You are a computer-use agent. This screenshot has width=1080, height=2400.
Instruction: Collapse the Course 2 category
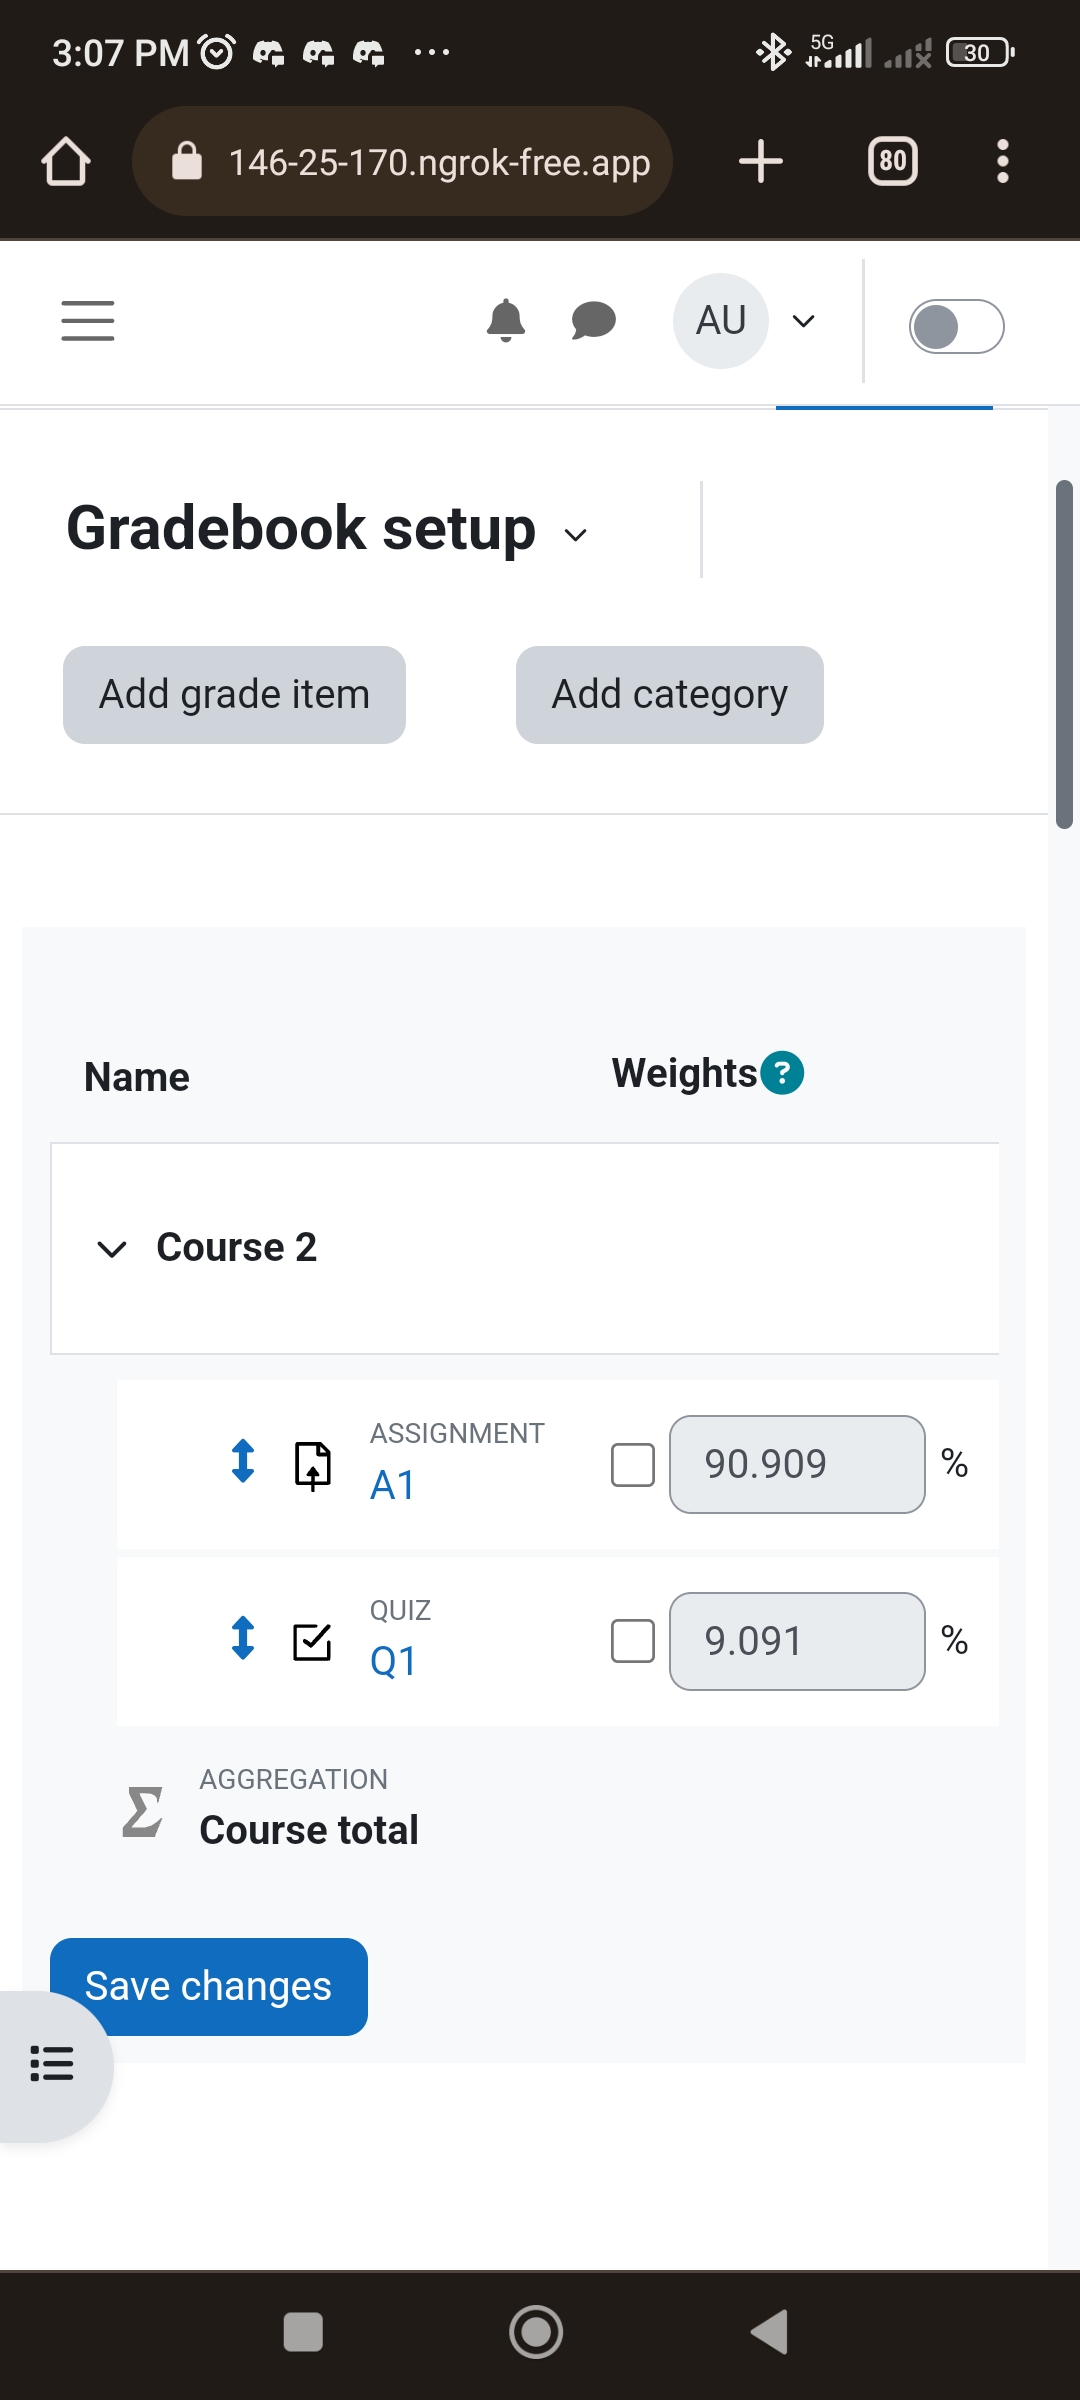tap(111, 1249)
